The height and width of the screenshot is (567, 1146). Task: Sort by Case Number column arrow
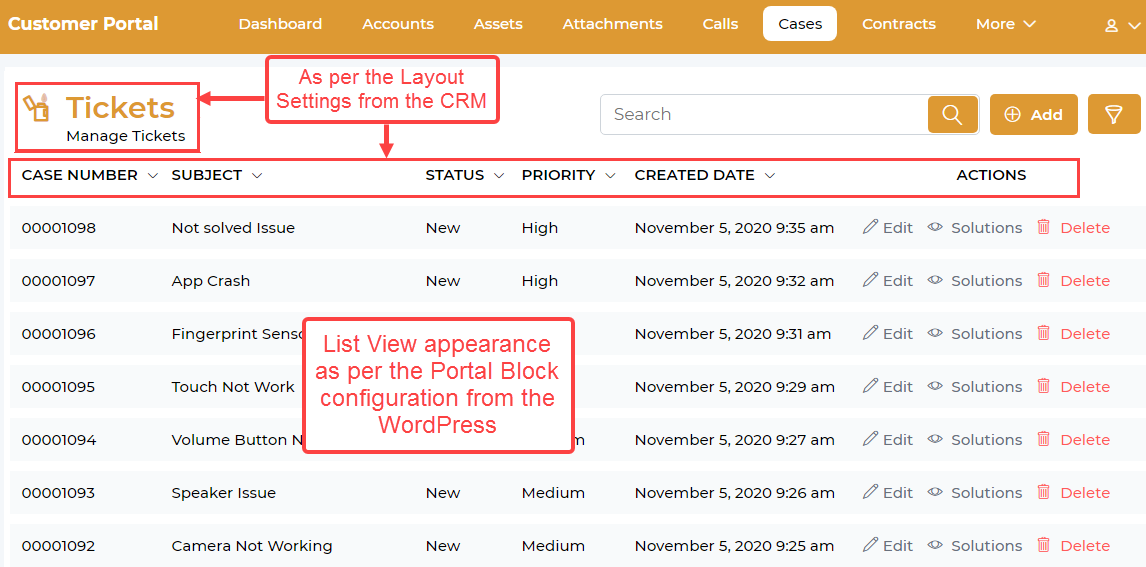click(153, 176)
